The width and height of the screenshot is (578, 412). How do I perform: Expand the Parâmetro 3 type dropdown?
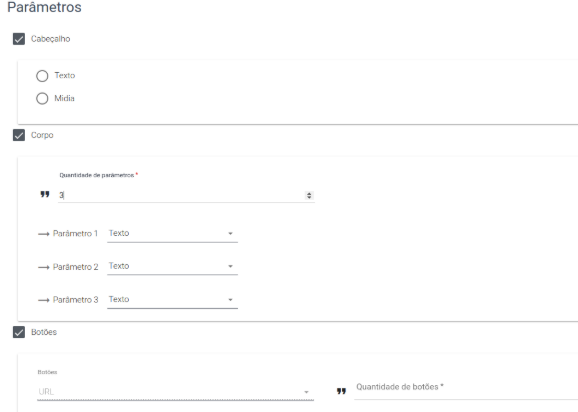click(172, 300)
